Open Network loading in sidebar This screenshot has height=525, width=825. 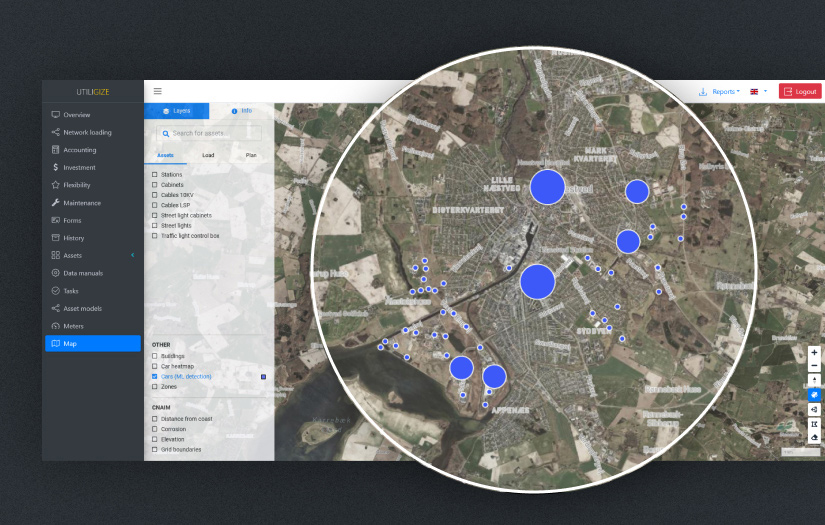pyautogui.click(x=87, y=133)
